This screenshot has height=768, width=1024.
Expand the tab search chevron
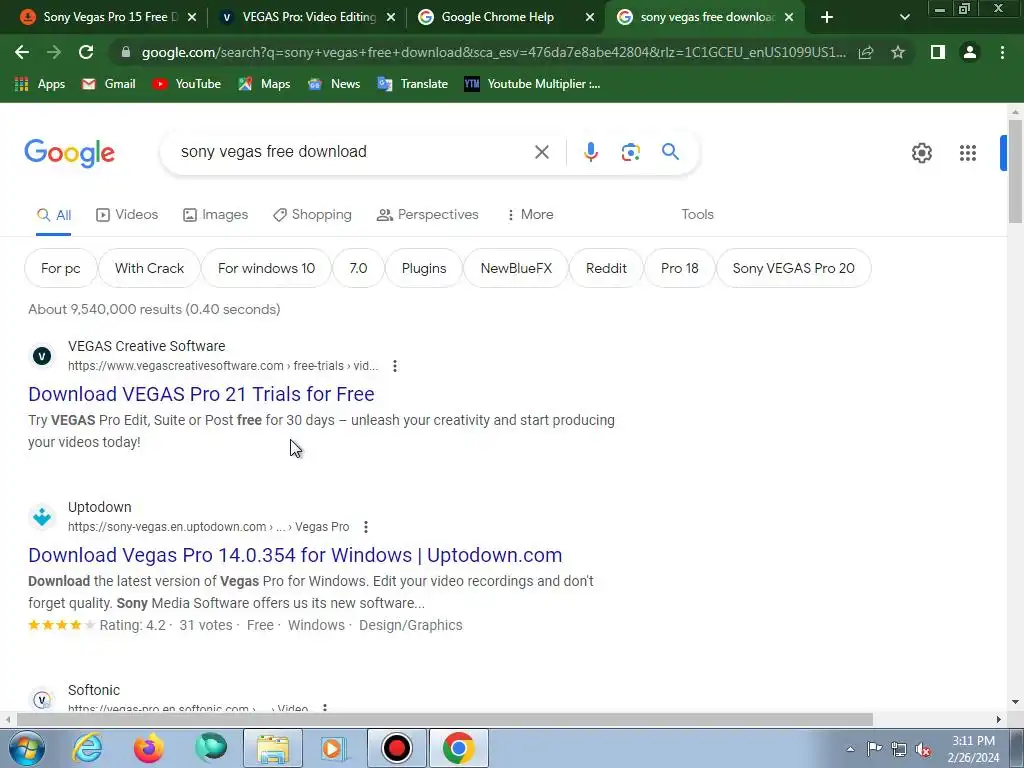[904, 17]
